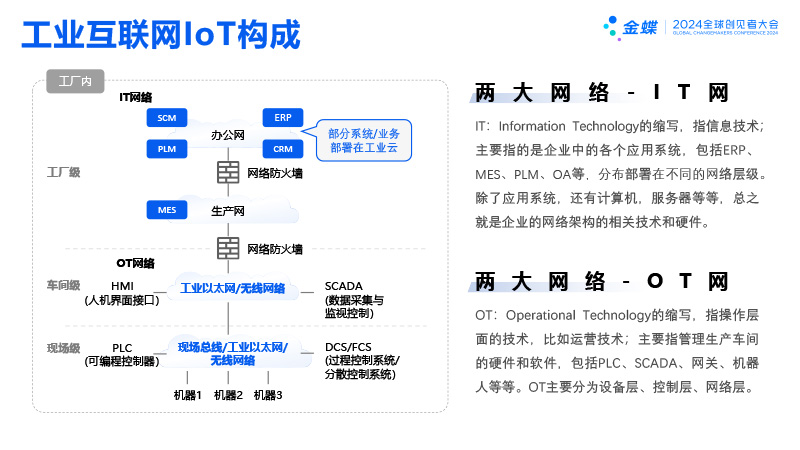Viewport: 800px width, 450px height.
Task: Click the CRM blue box
Action: [x=282, y=149]
